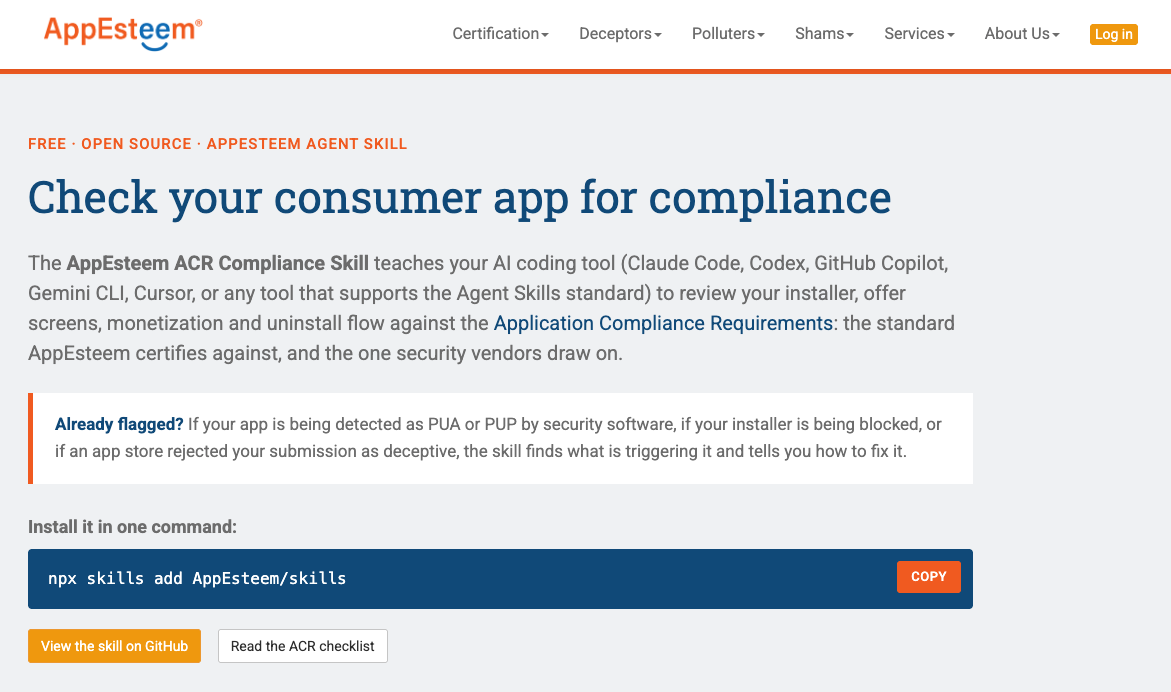Expand the Deceptors menu
This screenshot has width=1171, height=692.
point(620,34)
